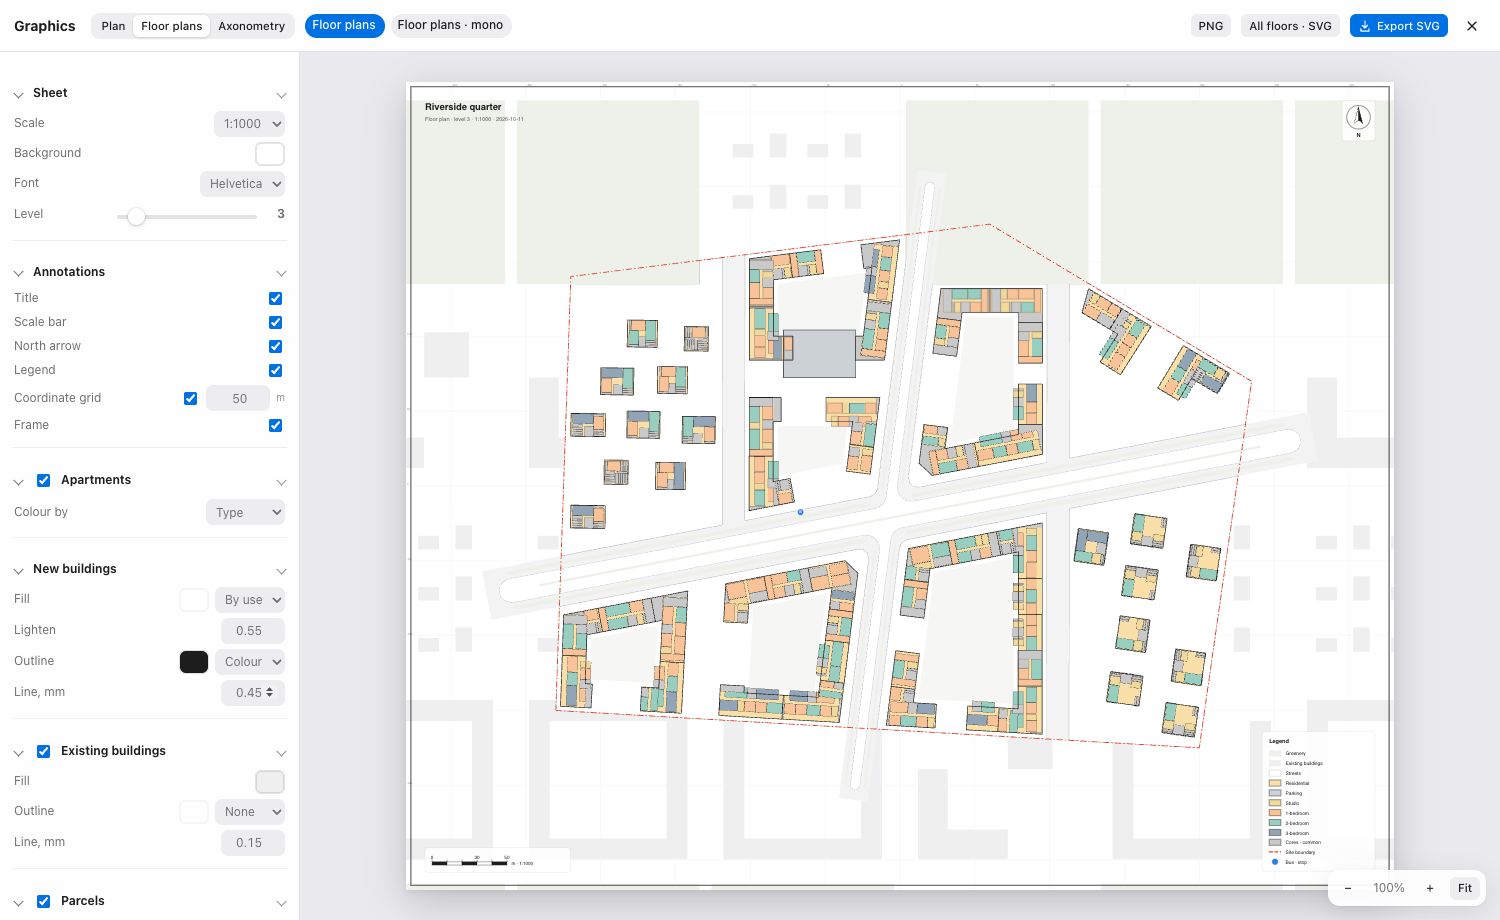Expand Apartments with the chevron at its row end

[281, 482]
